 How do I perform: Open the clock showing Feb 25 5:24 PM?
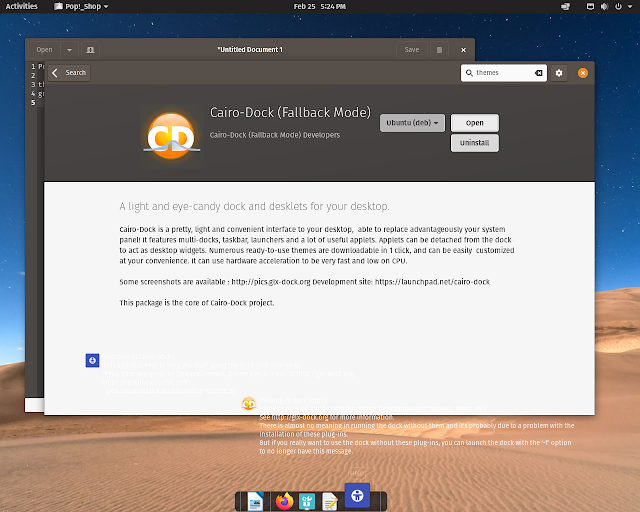coord(320,6)
